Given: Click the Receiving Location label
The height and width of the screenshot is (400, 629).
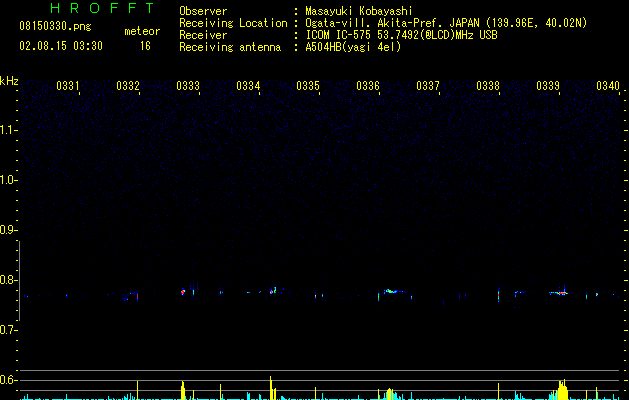Looking at the screenshot, I should (233, 23).
